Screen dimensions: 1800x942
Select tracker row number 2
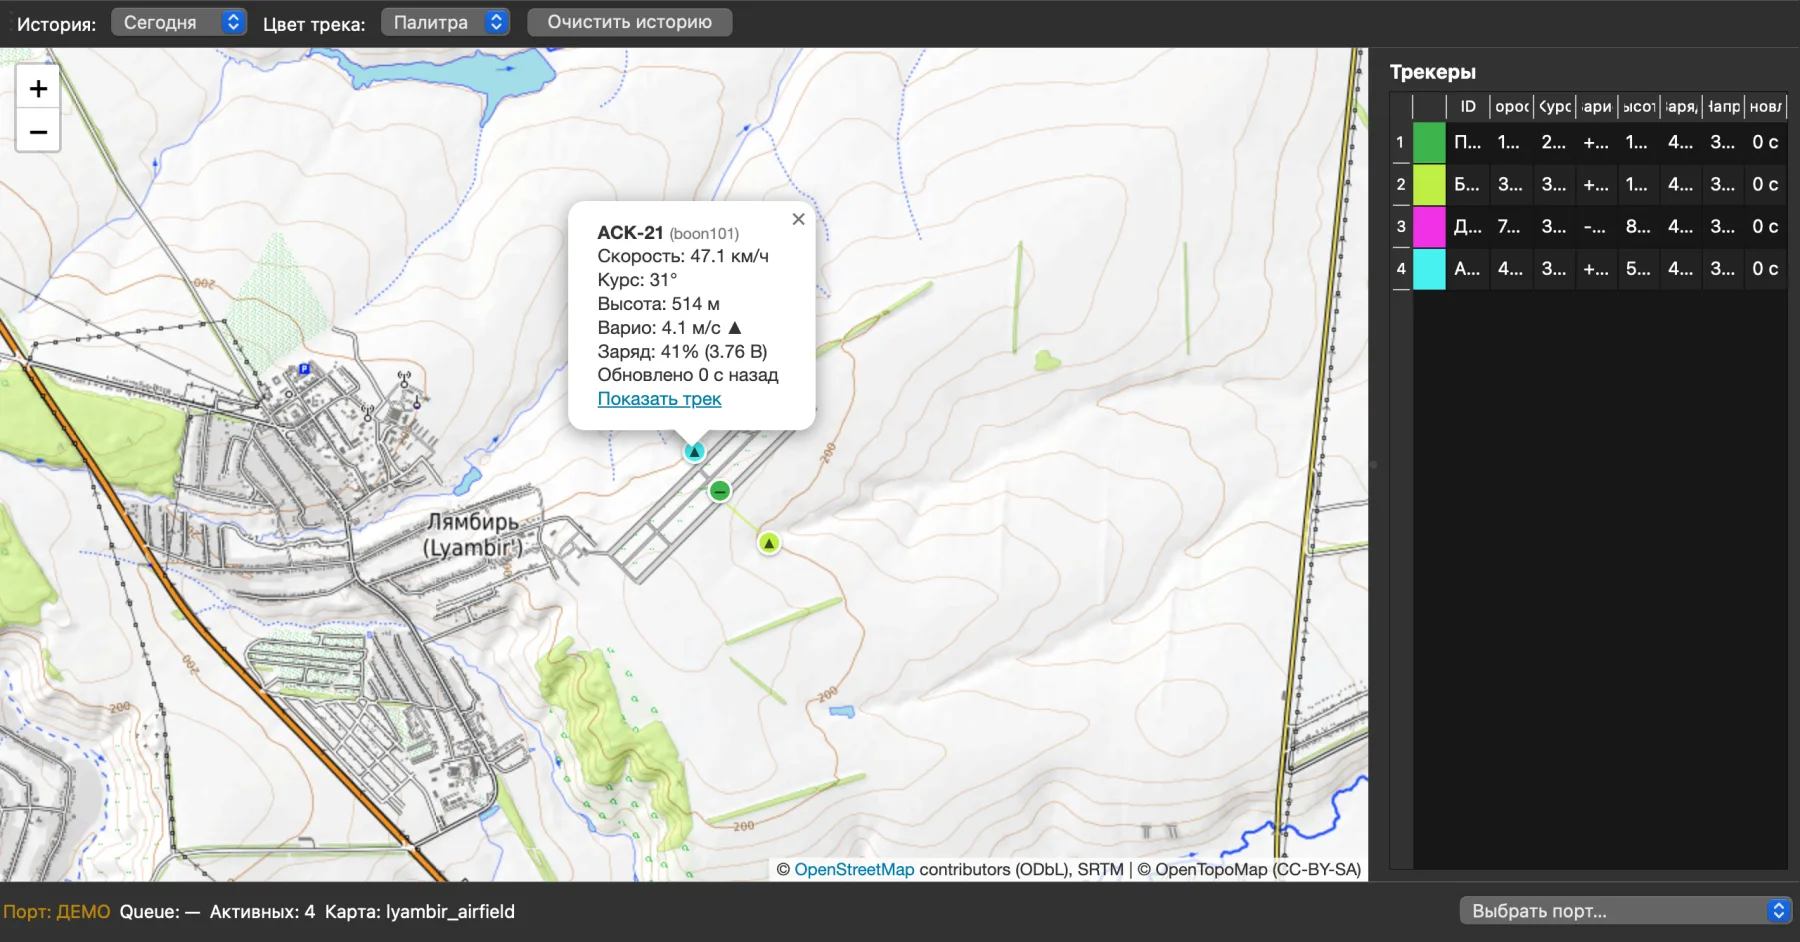click(x=1400, y=184)
